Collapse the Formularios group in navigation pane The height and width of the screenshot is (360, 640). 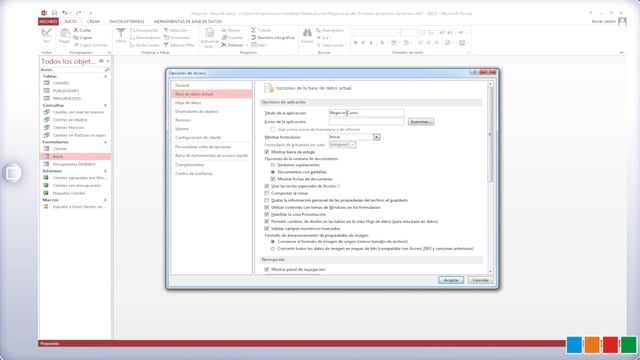coord(105,142)
